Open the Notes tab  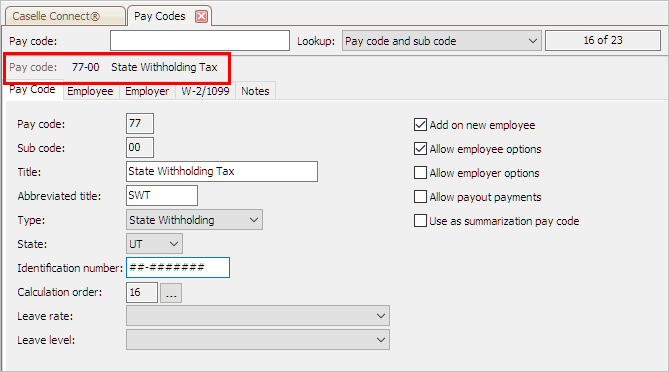(x=255, y=91)
